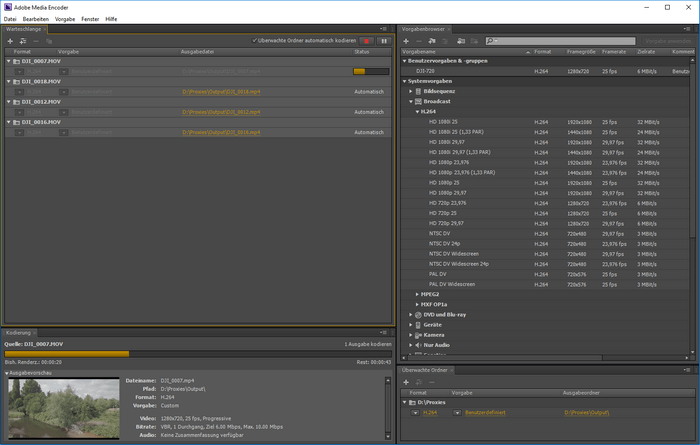The height and width of the screenshot is (445, 700).
Task: Click the Kodierung encoding progress bar
Action: [198, 354]
